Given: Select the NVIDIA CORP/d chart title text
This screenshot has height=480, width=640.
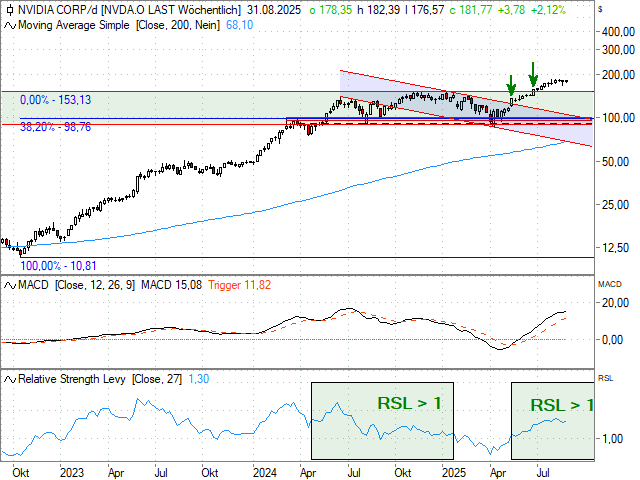Looking at the screenshot, I should (x=57, y=10).
